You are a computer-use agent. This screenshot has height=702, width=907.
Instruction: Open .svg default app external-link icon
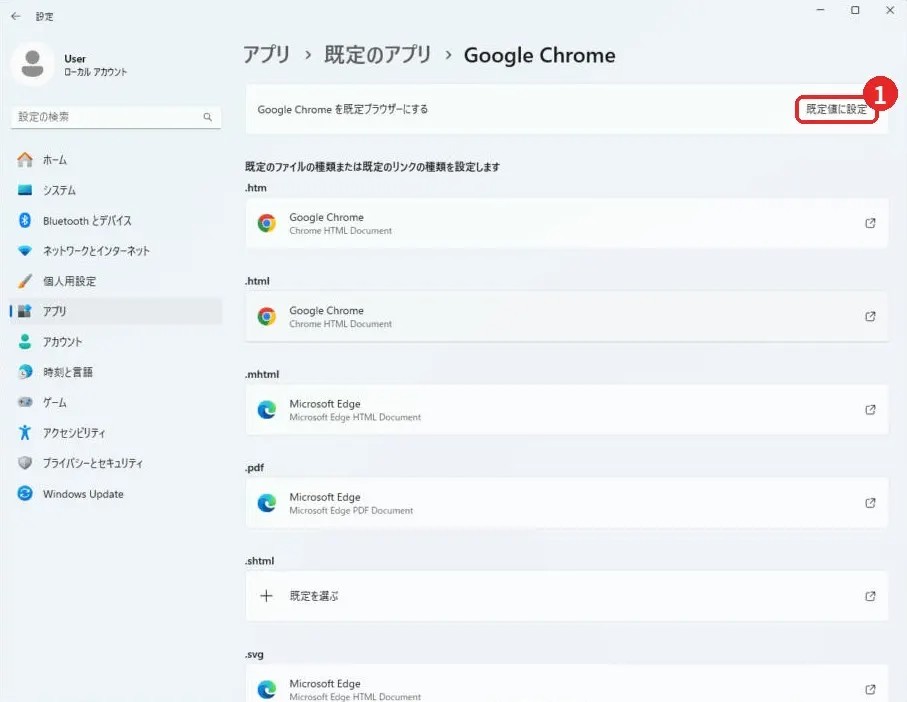tap(870, 689)
